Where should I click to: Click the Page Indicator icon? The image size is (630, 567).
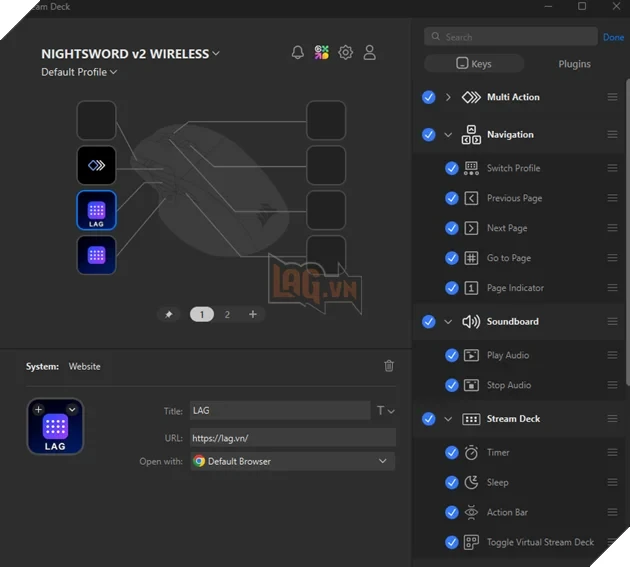tap(471, 288)
